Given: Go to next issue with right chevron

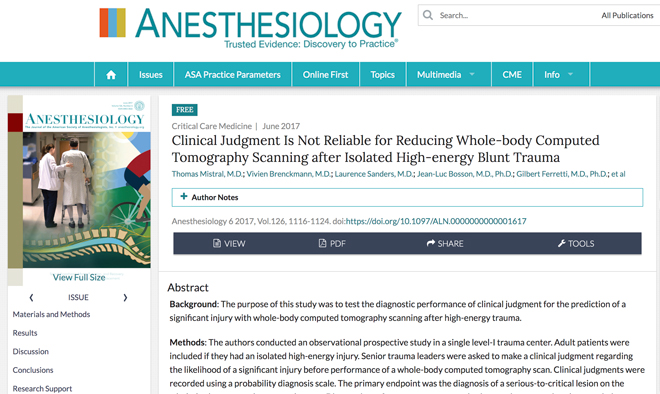Looking at the screenshot, I should pyautogui.click(x=125, y=298).
